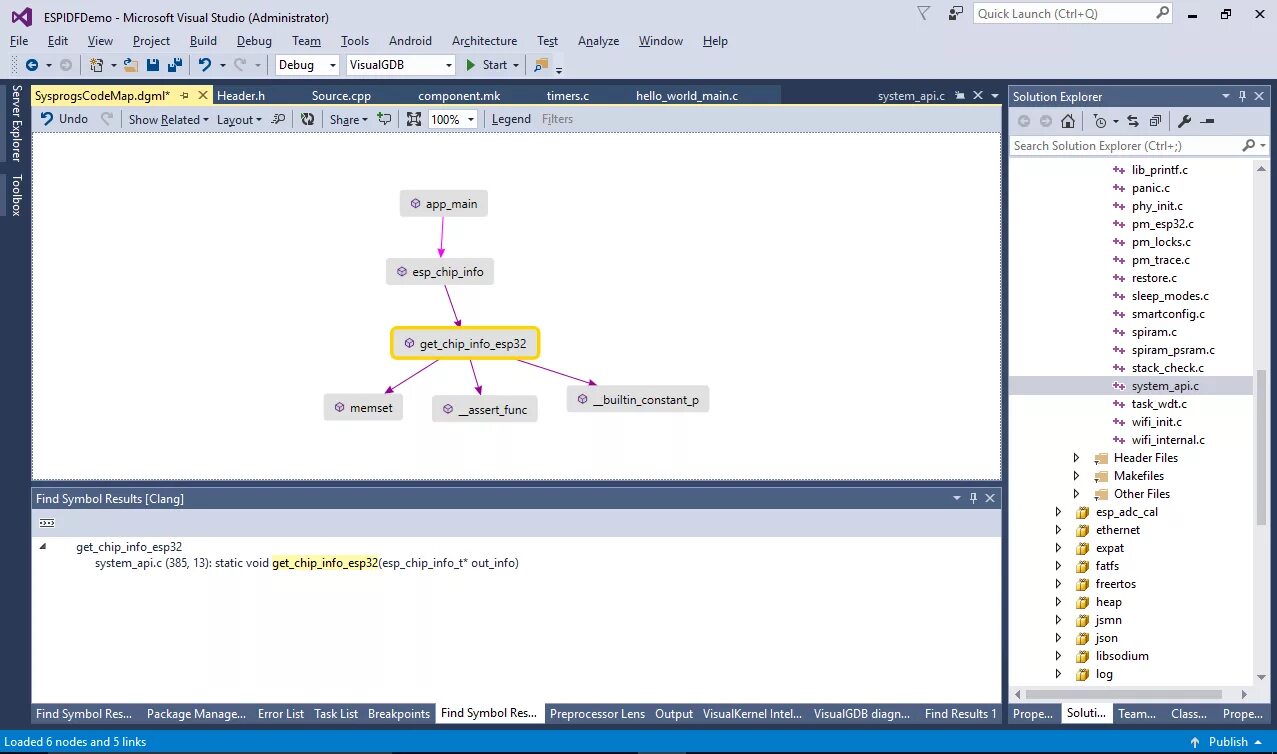Toggle auto-hide pin on Solution Explorer panel
Screen dimensions: 1277x754
pos(1243,96)
